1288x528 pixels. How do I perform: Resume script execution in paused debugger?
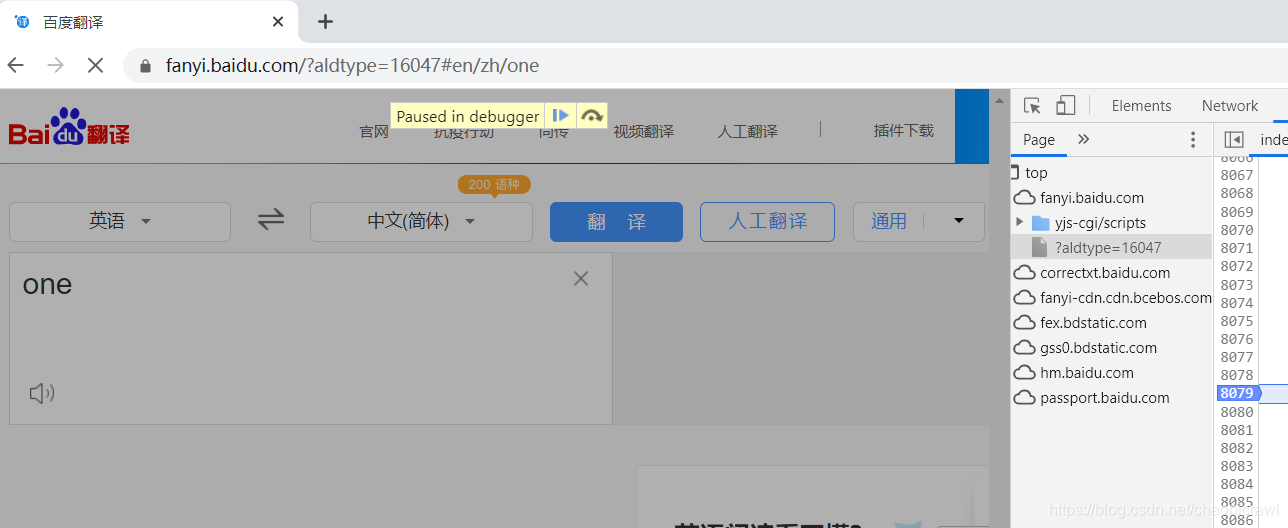coord(561,116)
